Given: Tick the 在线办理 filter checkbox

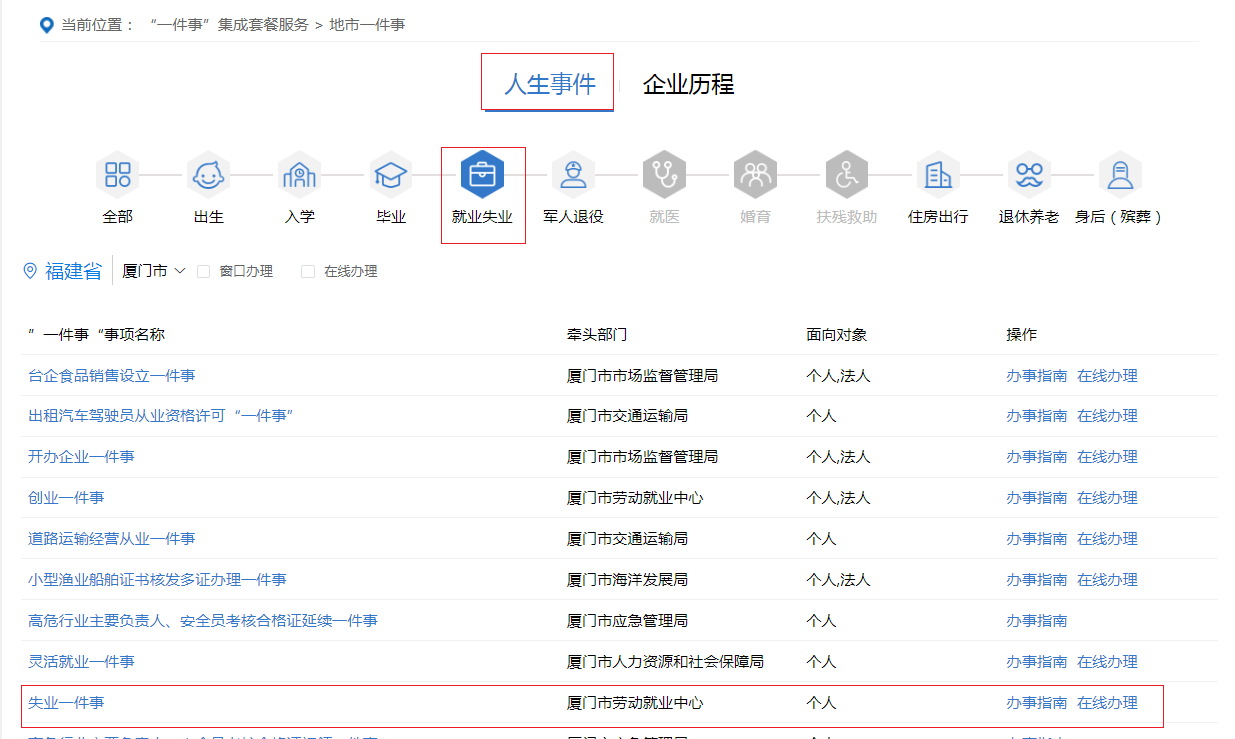Looking at the screenshot, I should (308, 271).
